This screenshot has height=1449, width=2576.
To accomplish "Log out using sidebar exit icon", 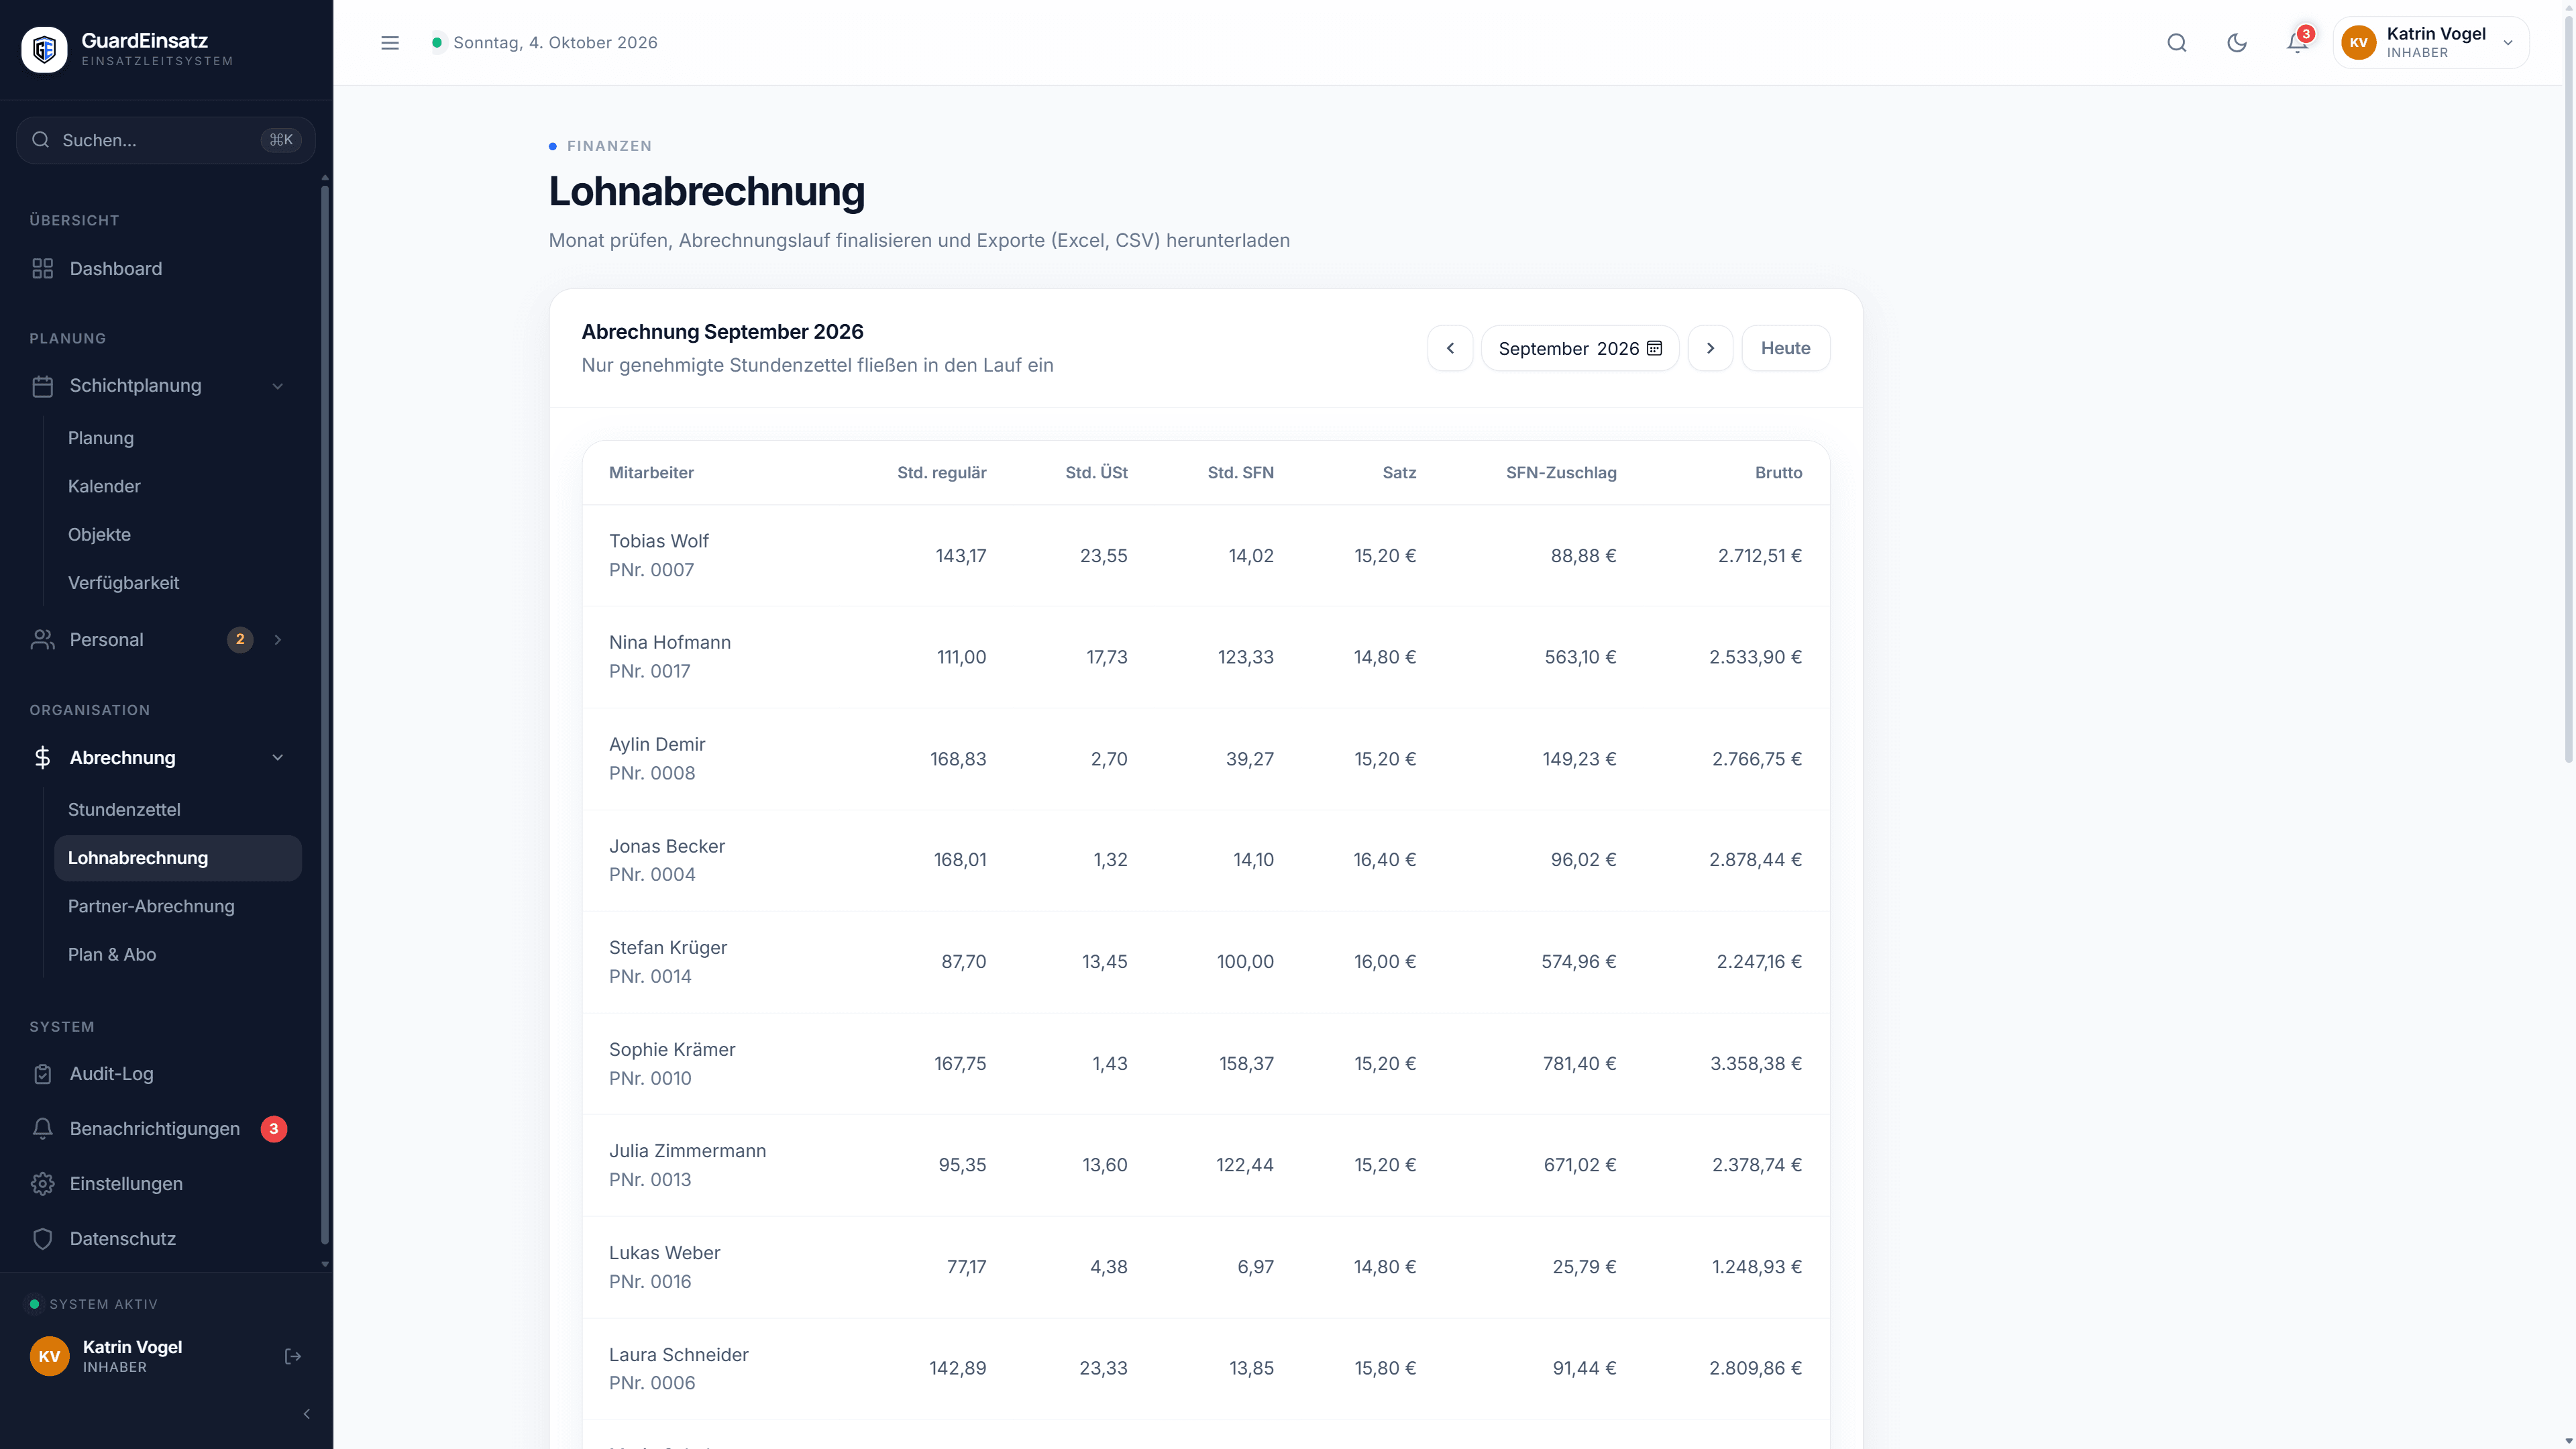I will point(293,1357).
